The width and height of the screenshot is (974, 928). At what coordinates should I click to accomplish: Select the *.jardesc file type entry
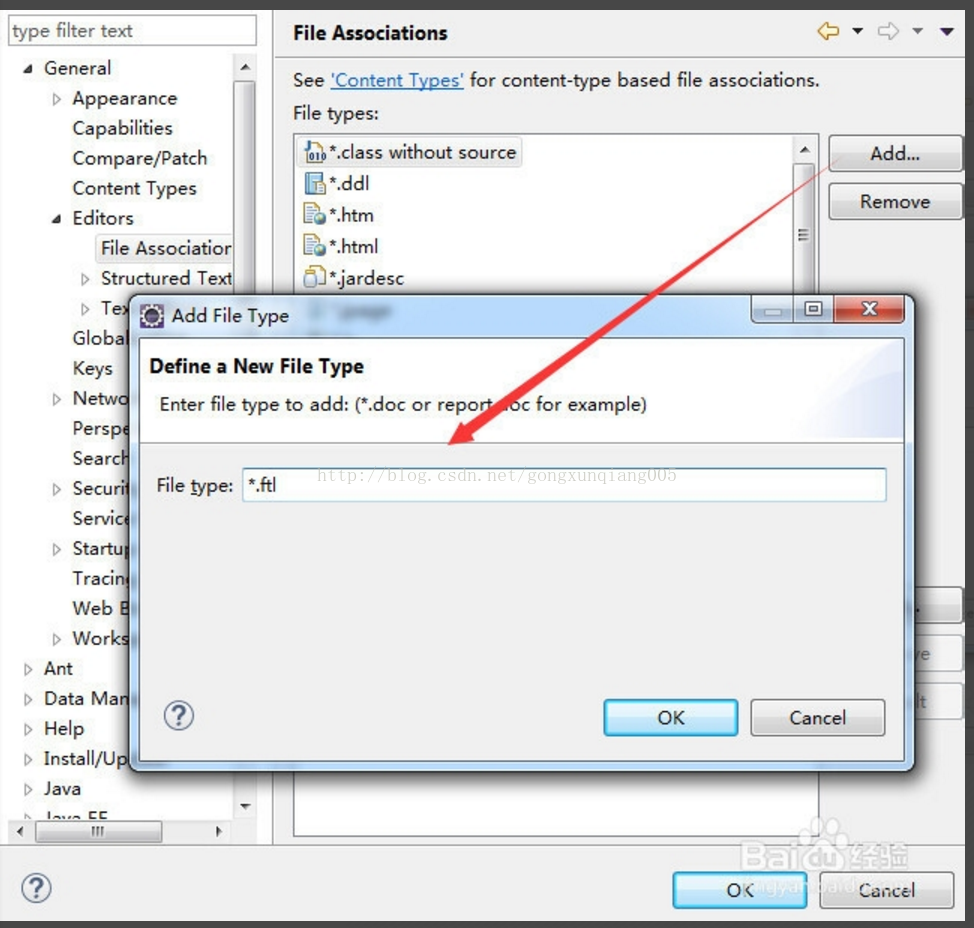[x=366, y=278]
